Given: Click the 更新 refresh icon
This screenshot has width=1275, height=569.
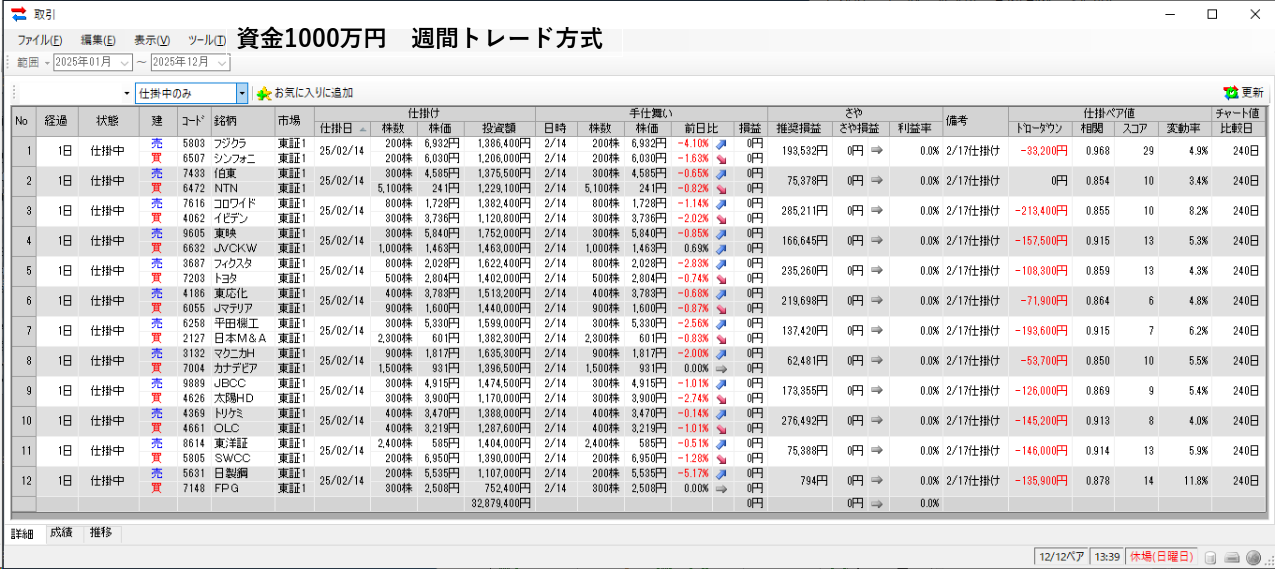Looking at the screenshot, I should (1231, 93).
